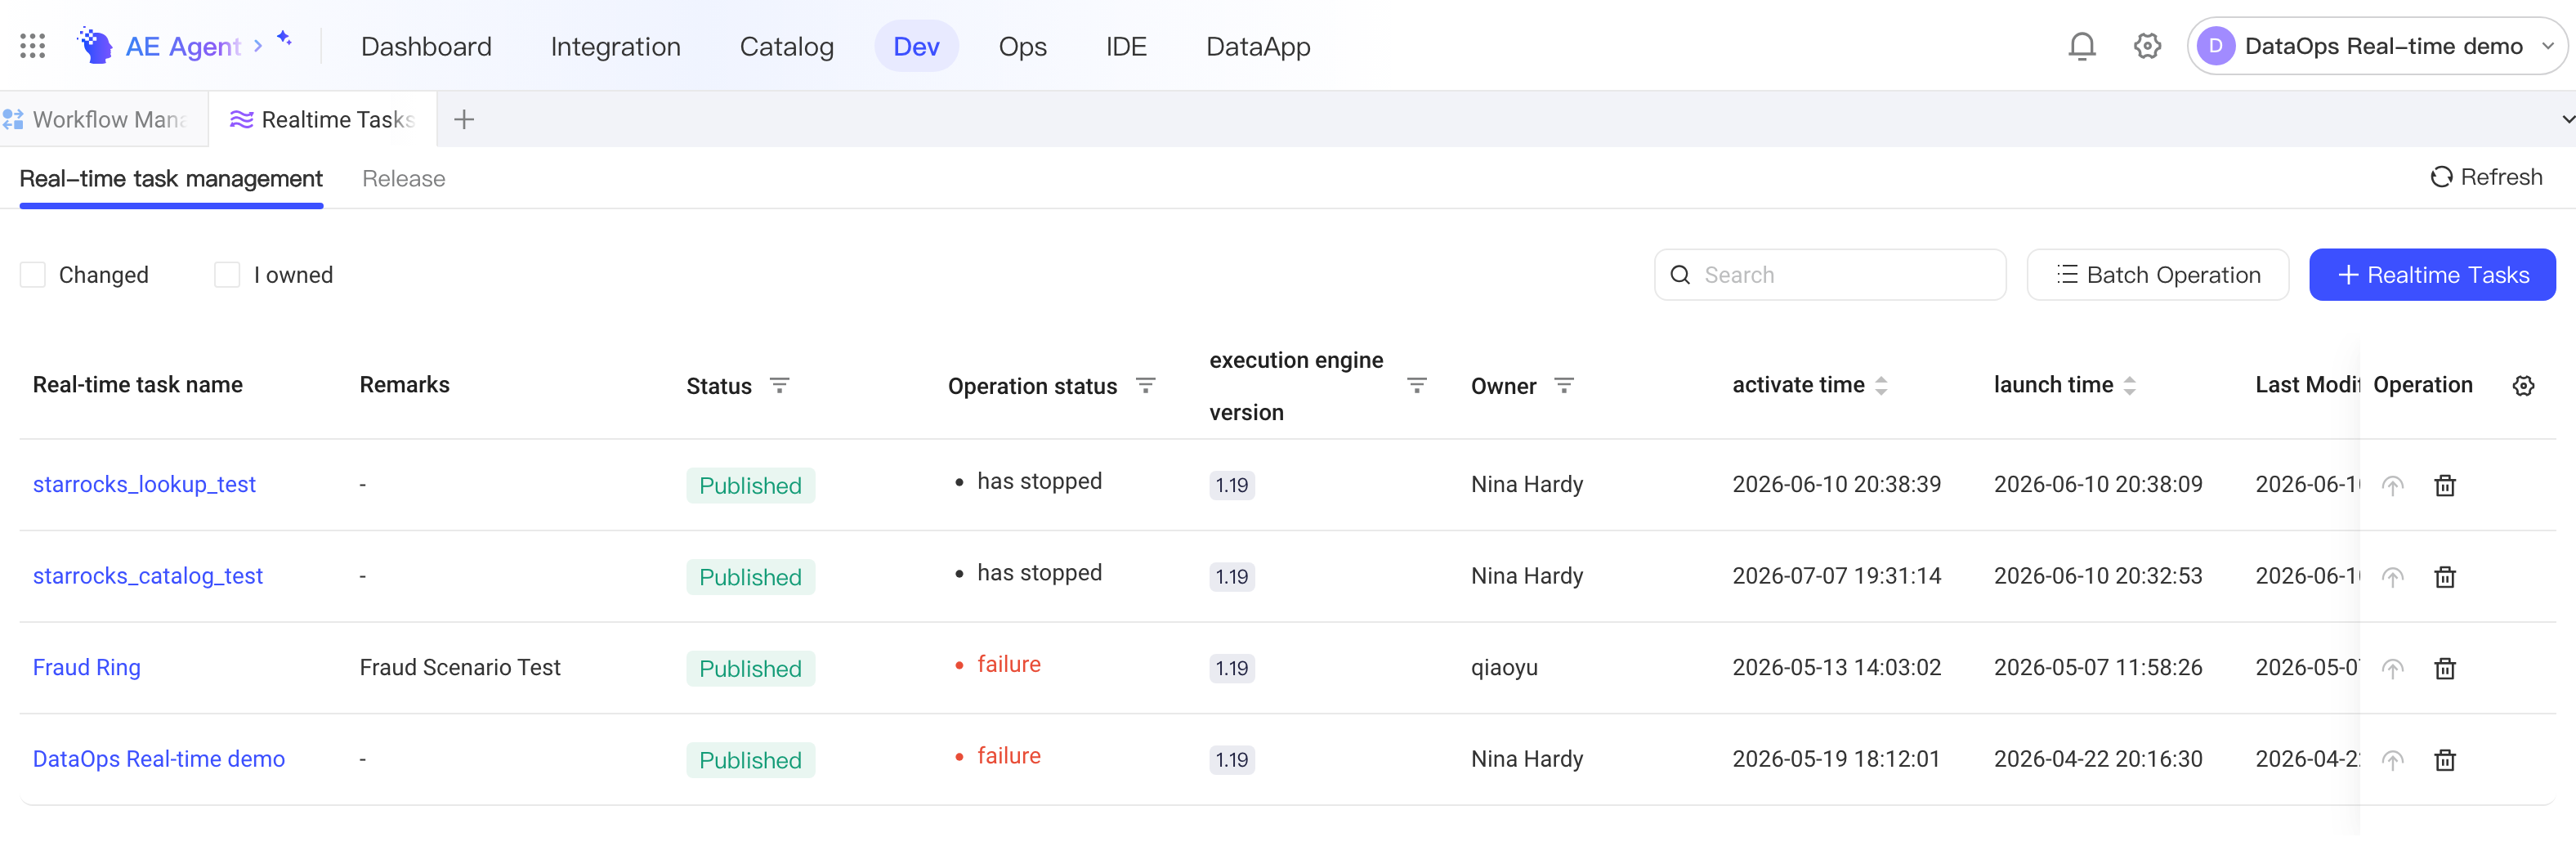Open the DataApp menu

(1258, 46)
